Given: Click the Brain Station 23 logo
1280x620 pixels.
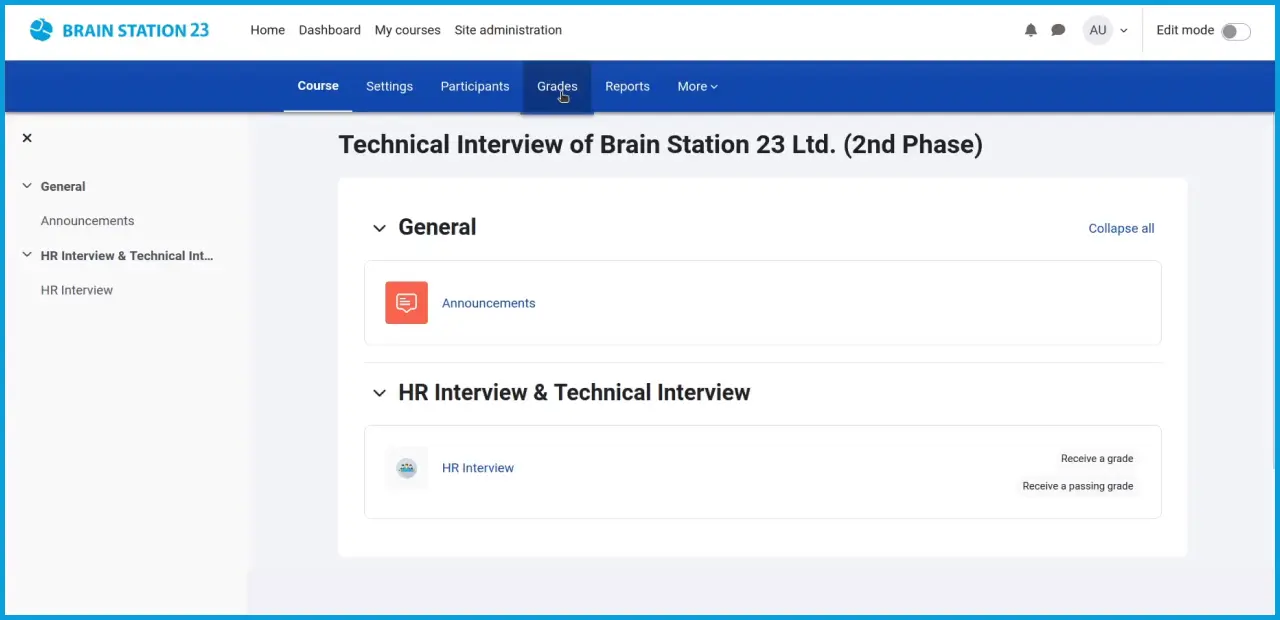Looking at the screenshot, I should 119,30.
